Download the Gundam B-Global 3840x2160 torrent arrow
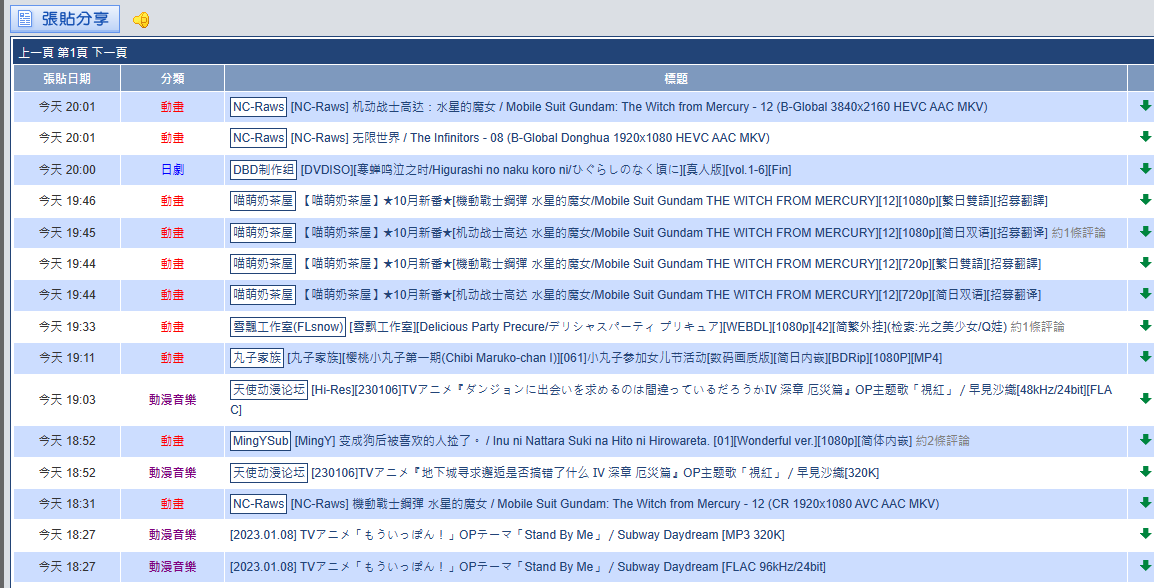This screenshot has width=1154, height=588. click(1145, 106)
